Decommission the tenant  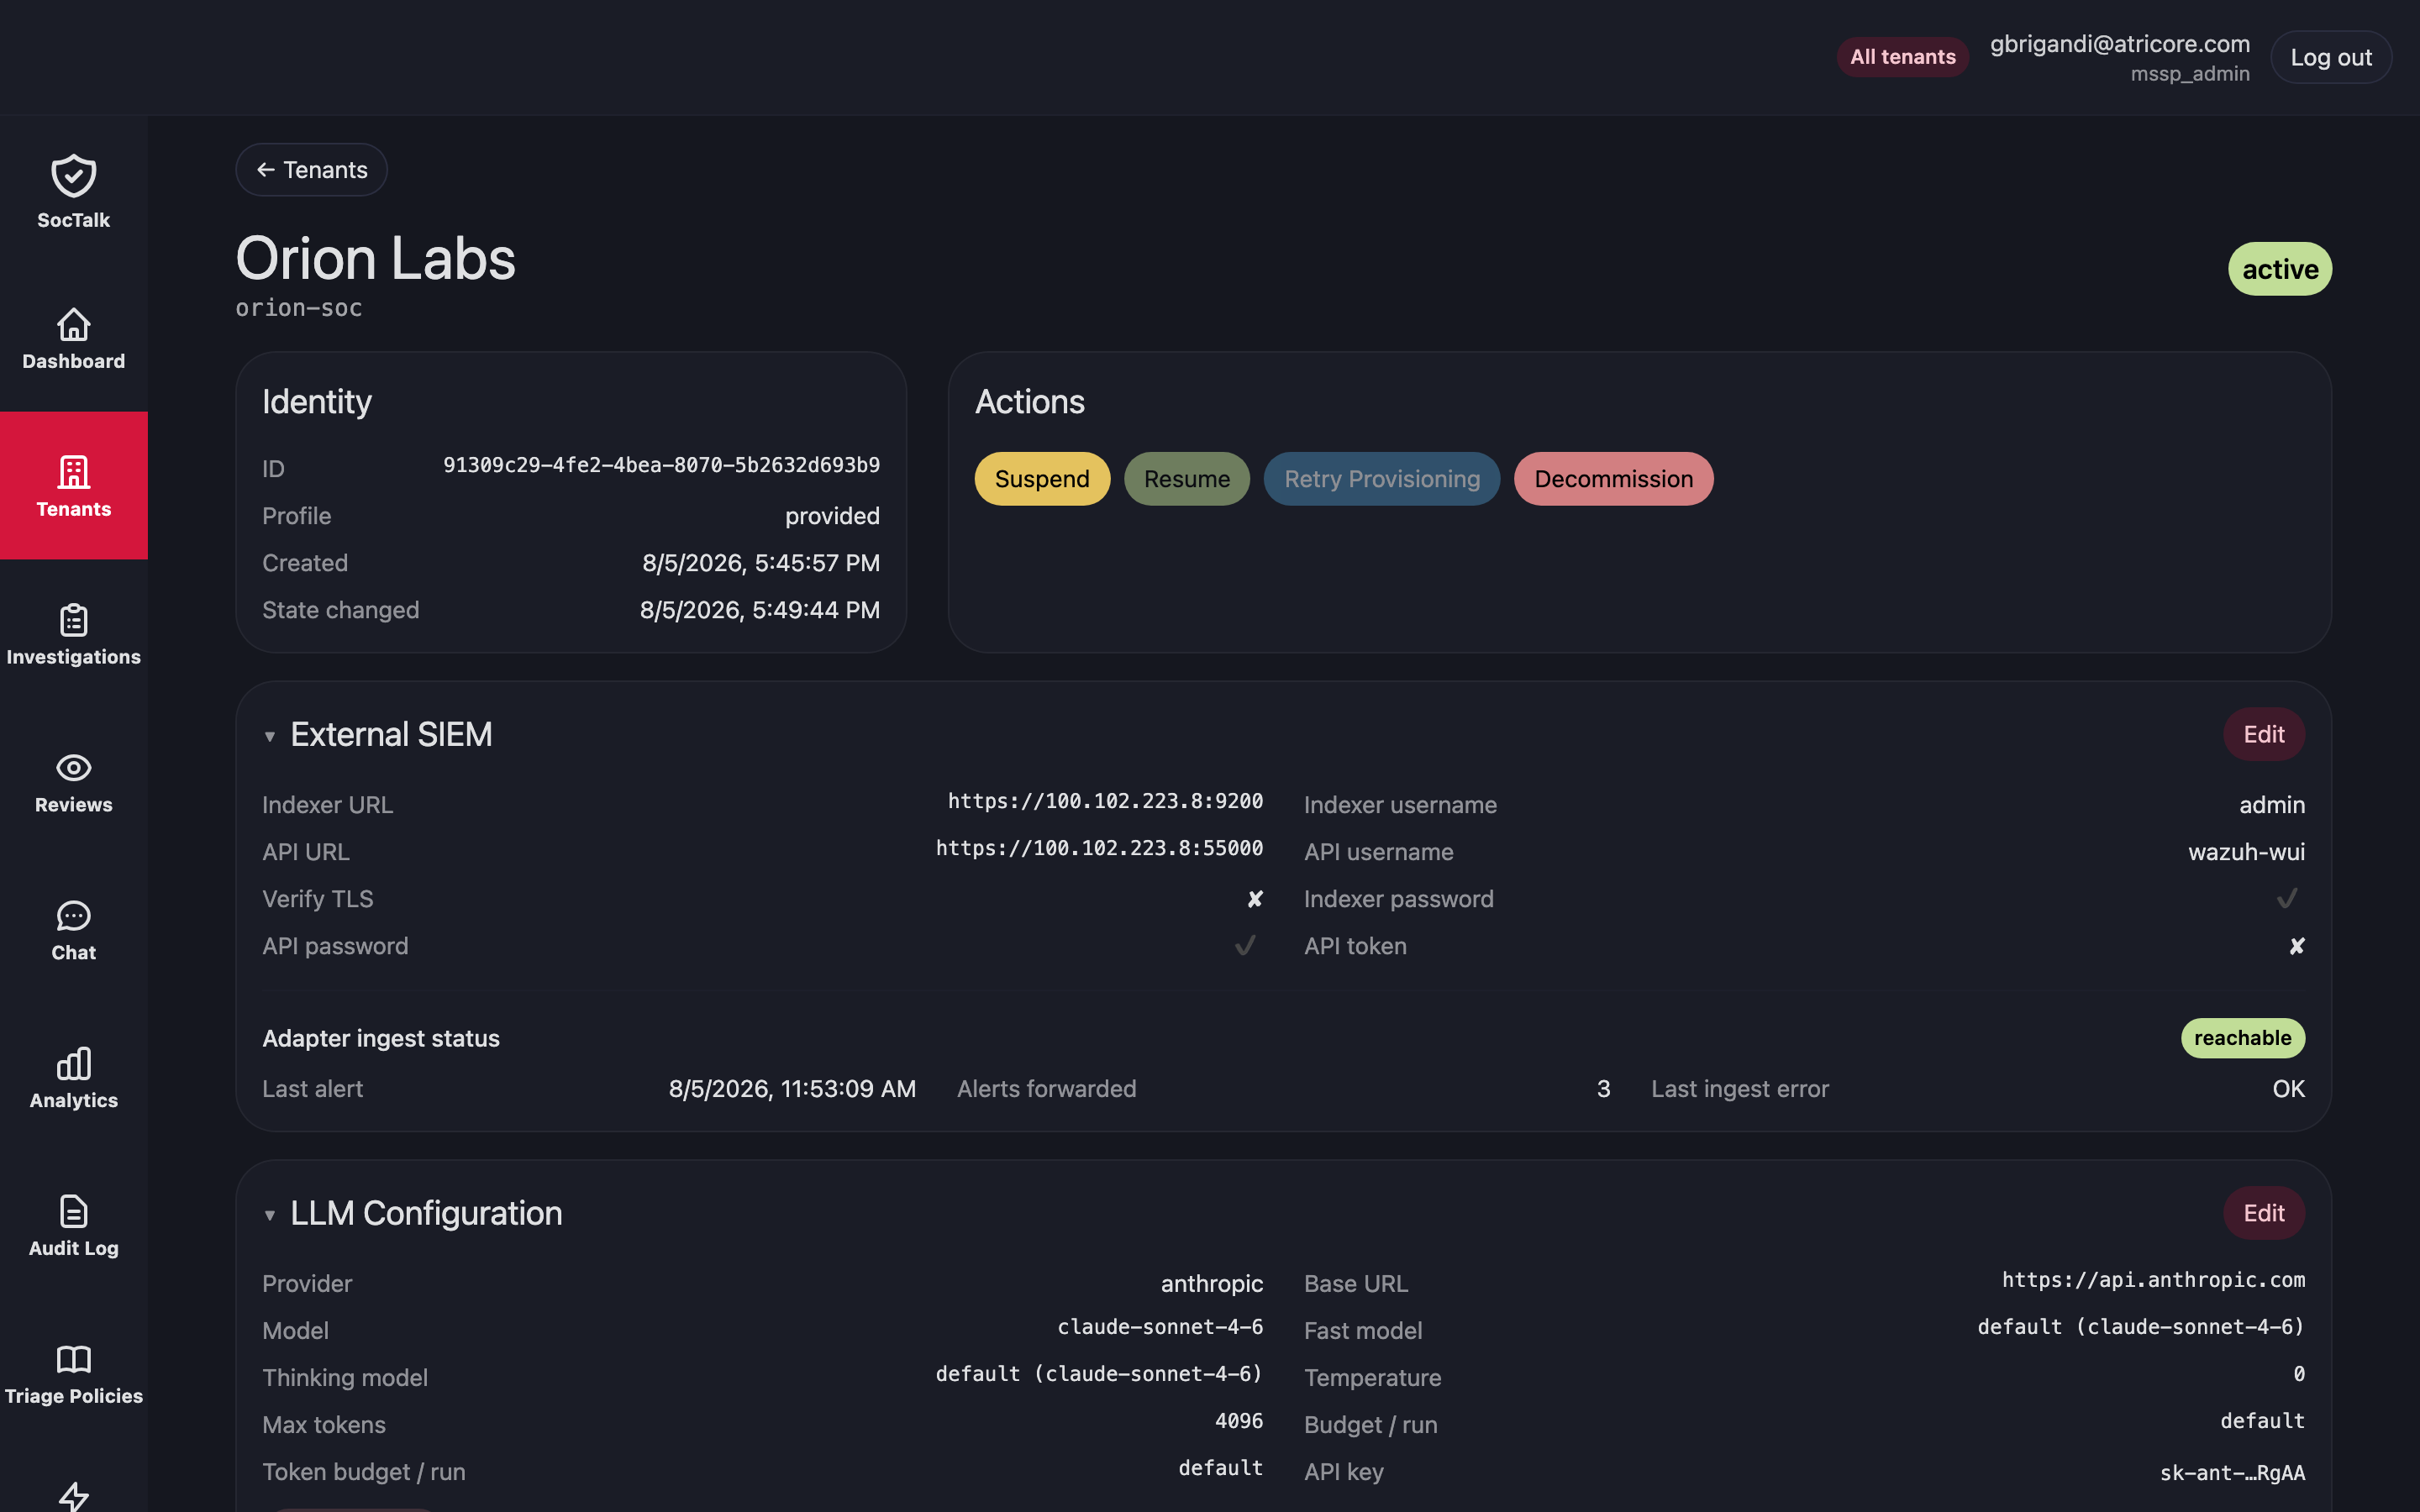(1613, 479)
